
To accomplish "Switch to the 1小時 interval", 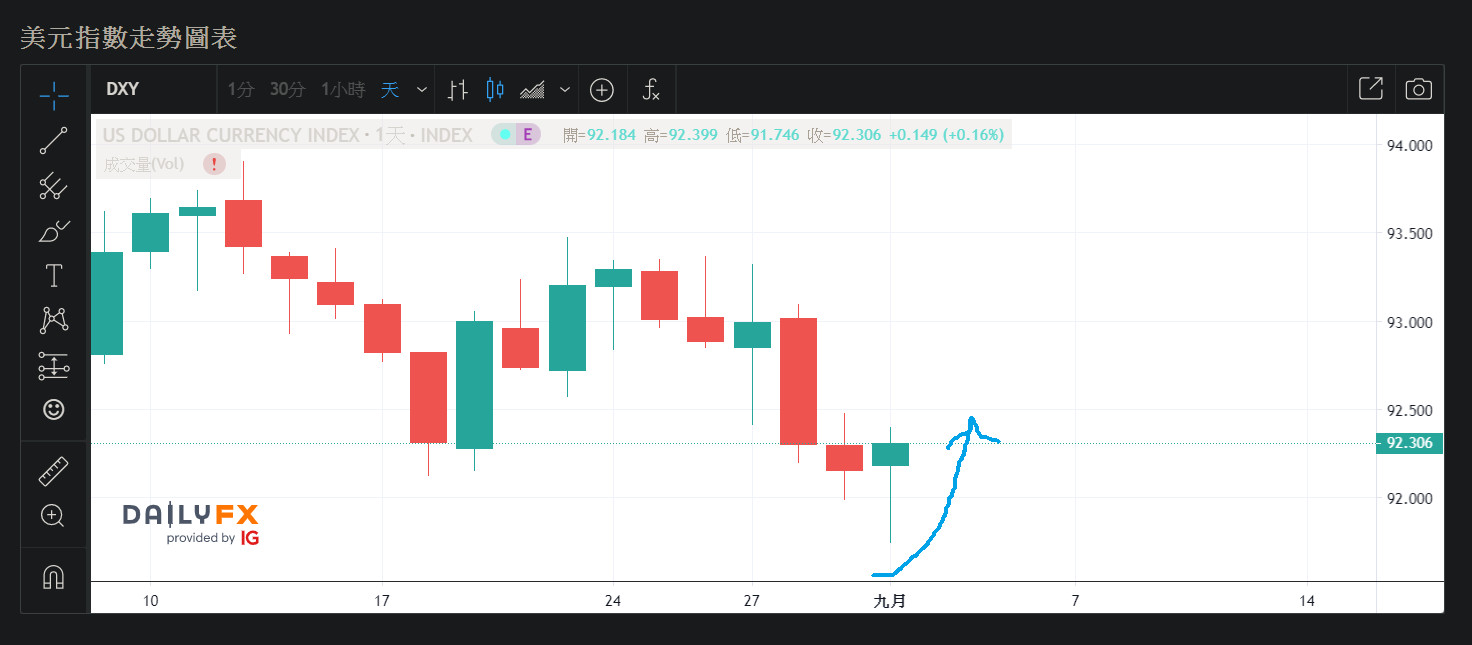I will pyautogui.click(x=343, y=90).
